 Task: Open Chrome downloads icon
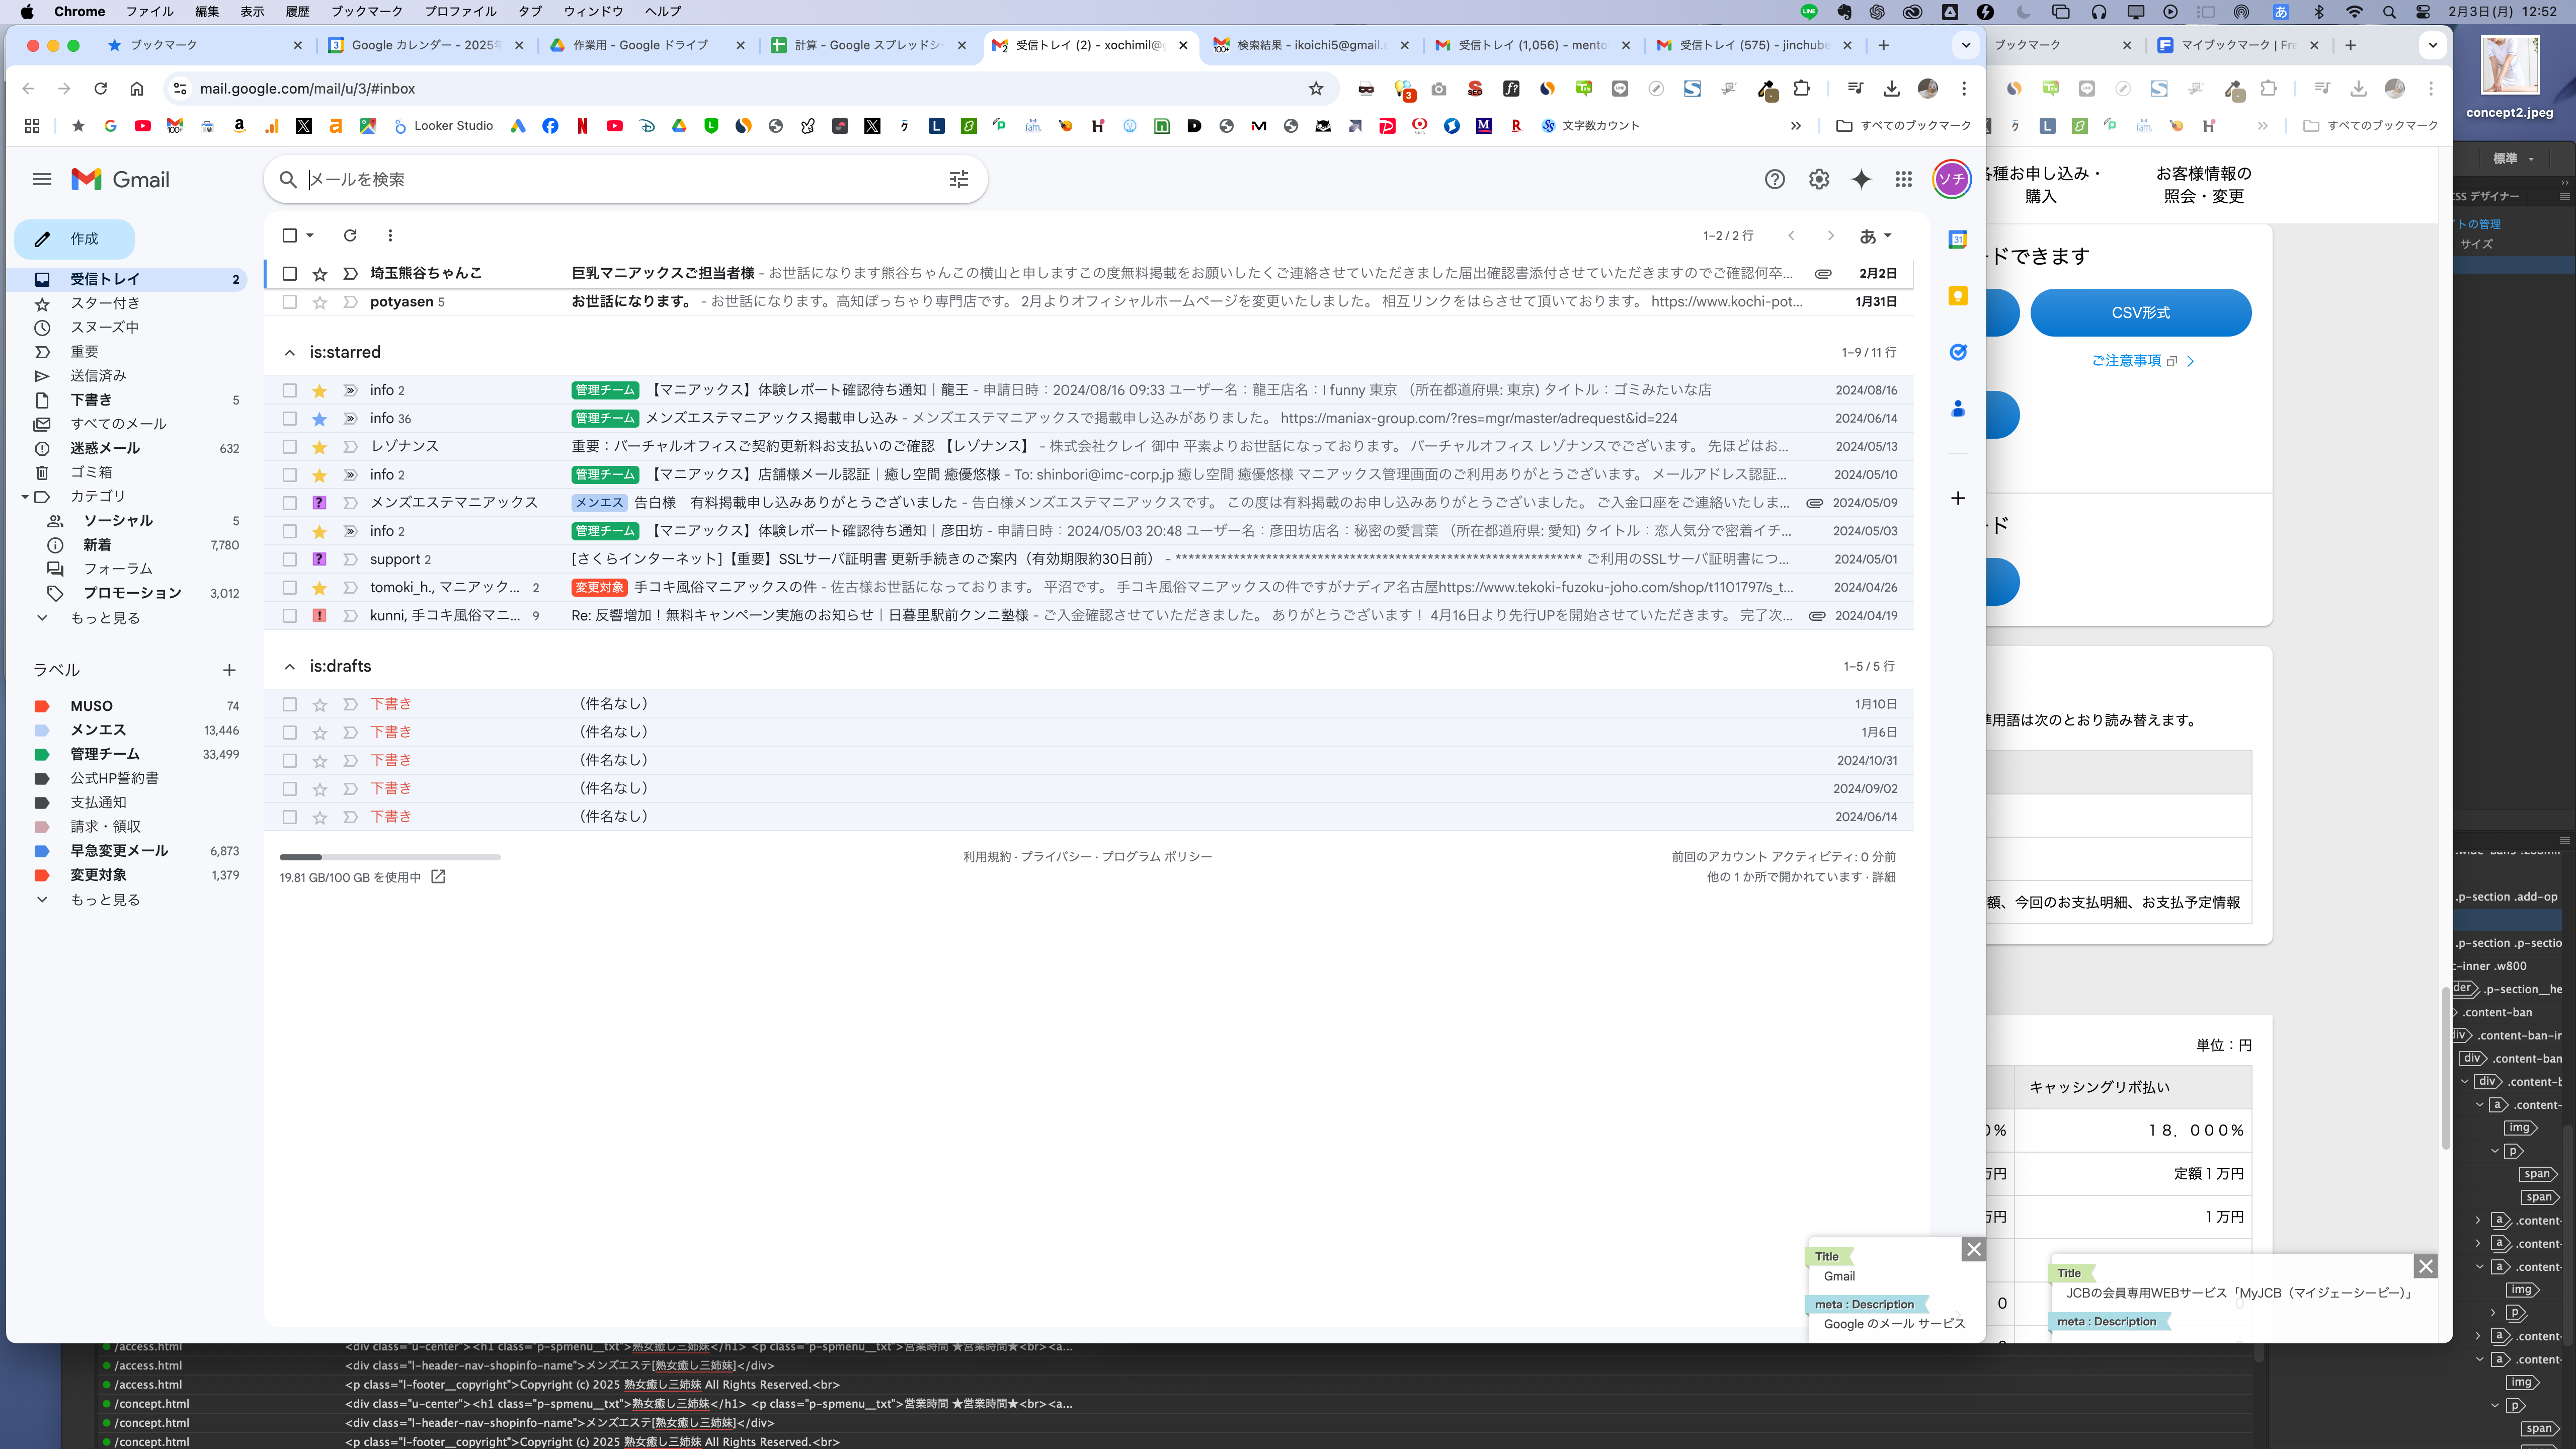(x=1891, y=88)
